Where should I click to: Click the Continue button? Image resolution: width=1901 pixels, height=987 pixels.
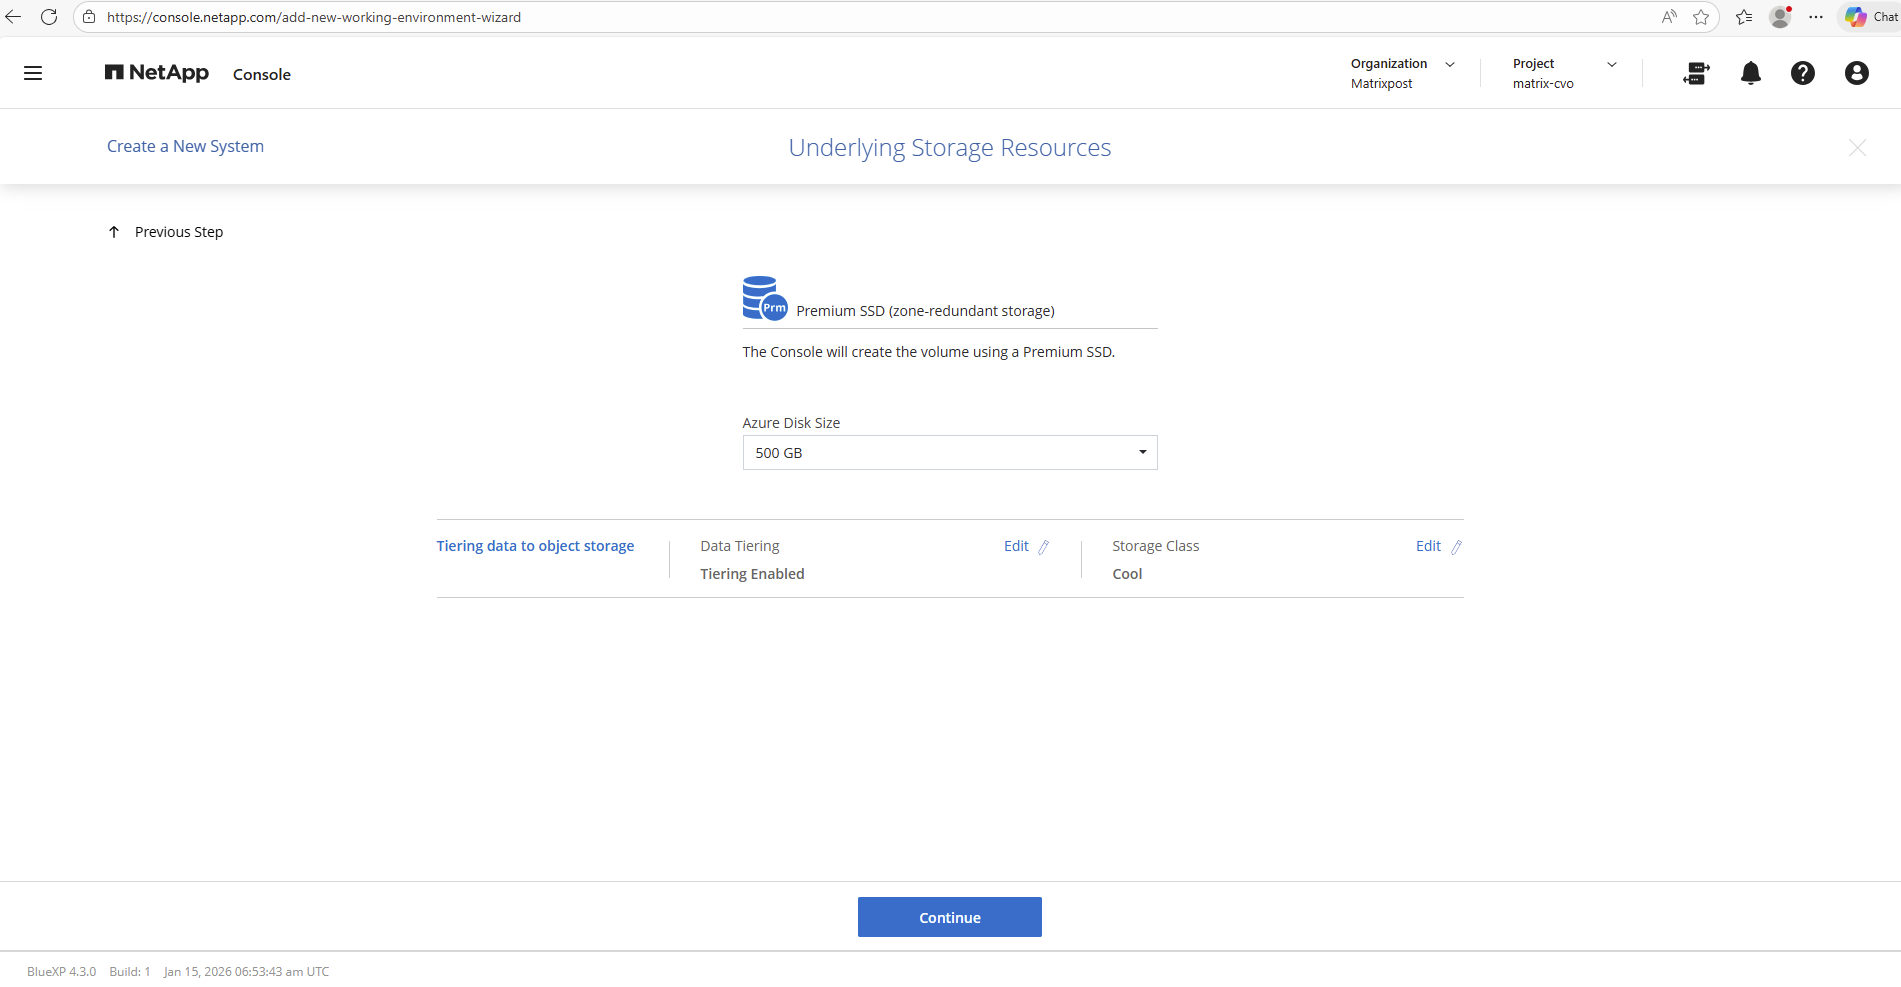coord(949,917)
